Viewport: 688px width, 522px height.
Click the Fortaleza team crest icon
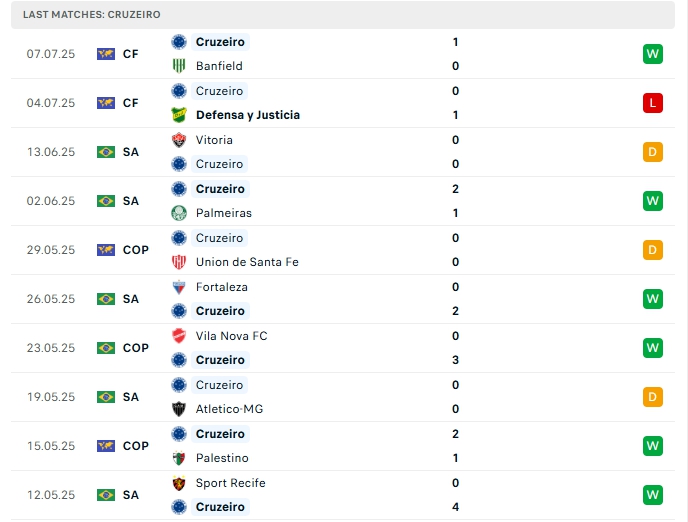(179, 287)
